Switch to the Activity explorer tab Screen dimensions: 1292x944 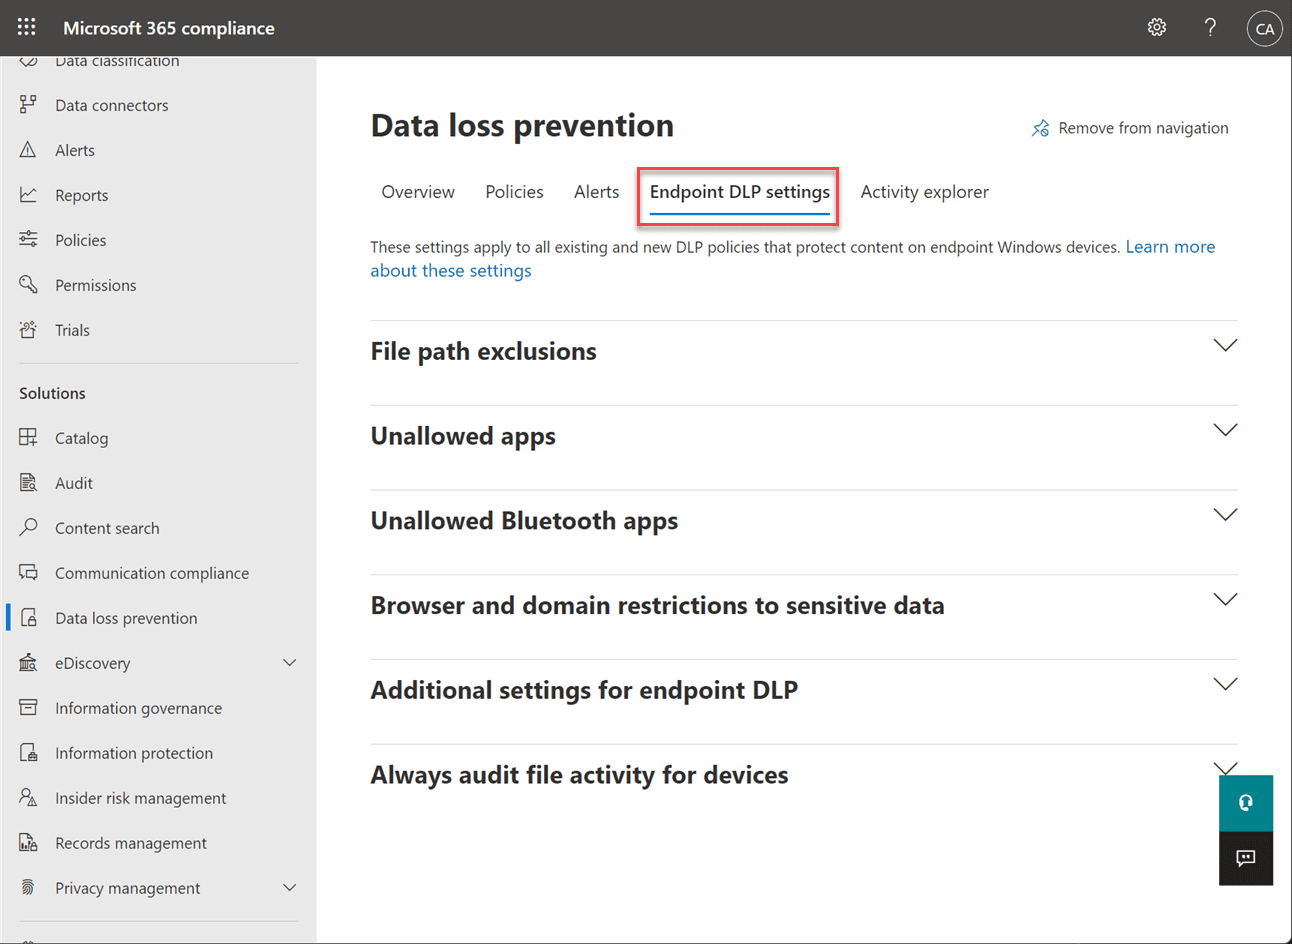coord(924,191)
